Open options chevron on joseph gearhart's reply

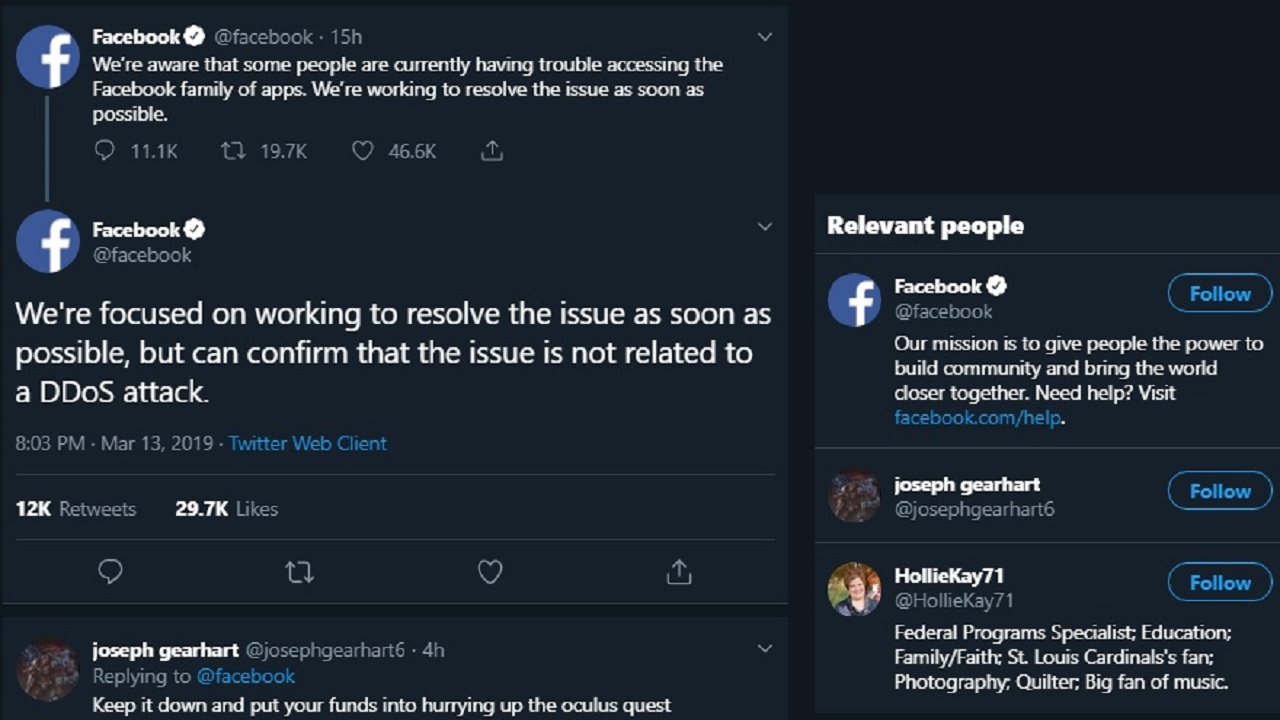(765, 649)
